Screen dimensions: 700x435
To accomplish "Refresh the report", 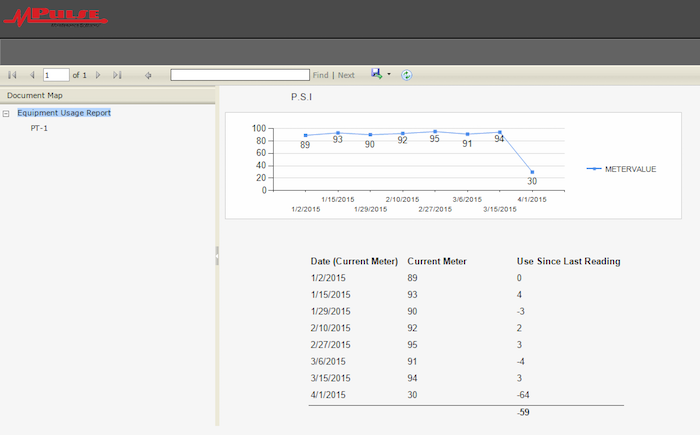I will [x=407, y=75].
